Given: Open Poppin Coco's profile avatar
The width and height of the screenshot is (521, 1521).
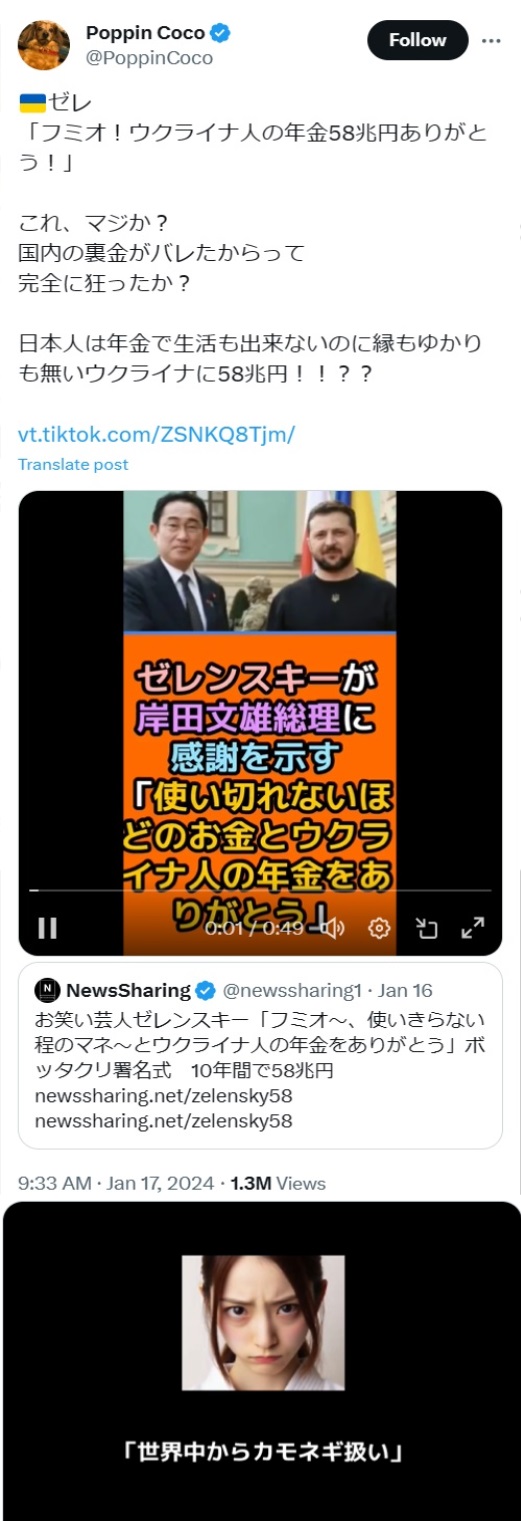Looking at the screenshot, I should click(44, 45).
